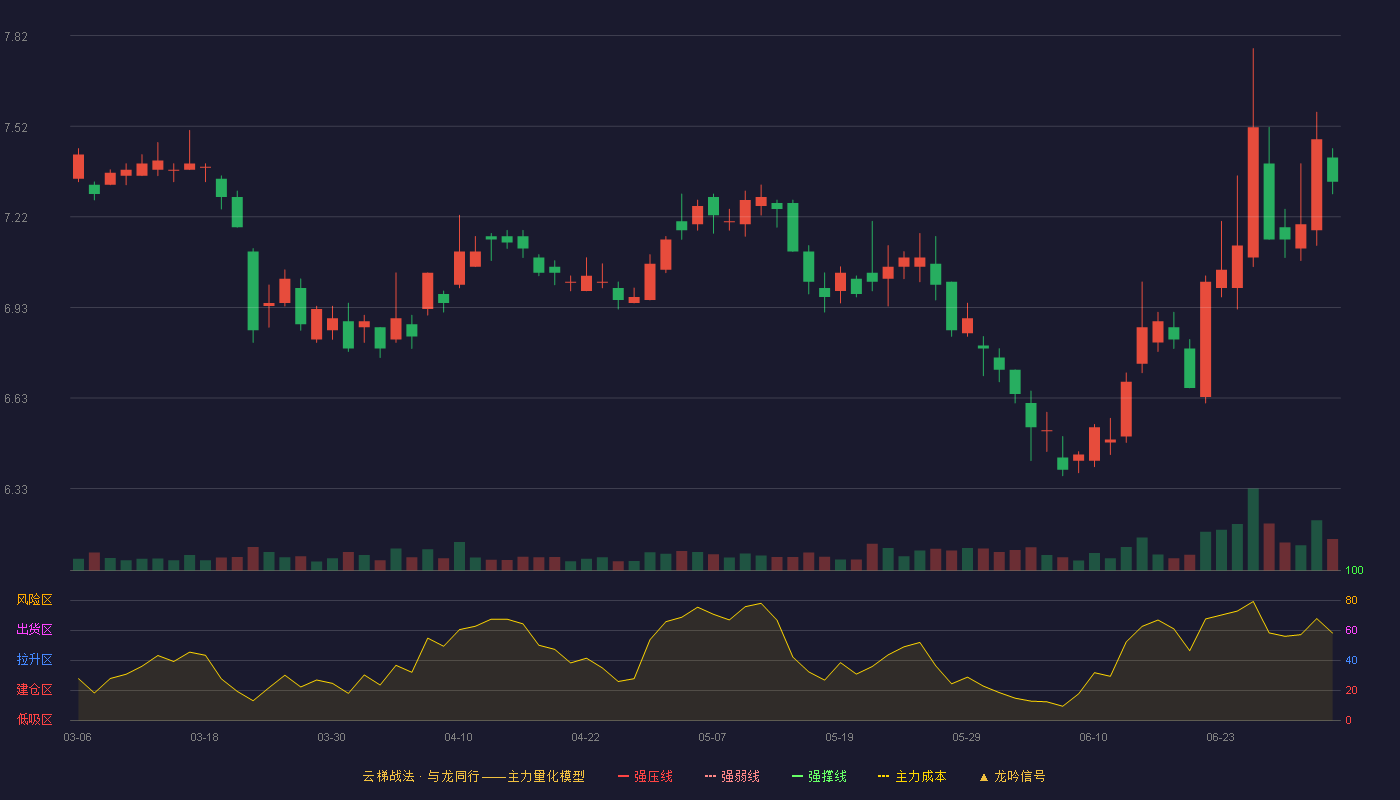1400x800 pixels.
Task: Click the 6.63 price axis label
Action: (x=16, y=399)
